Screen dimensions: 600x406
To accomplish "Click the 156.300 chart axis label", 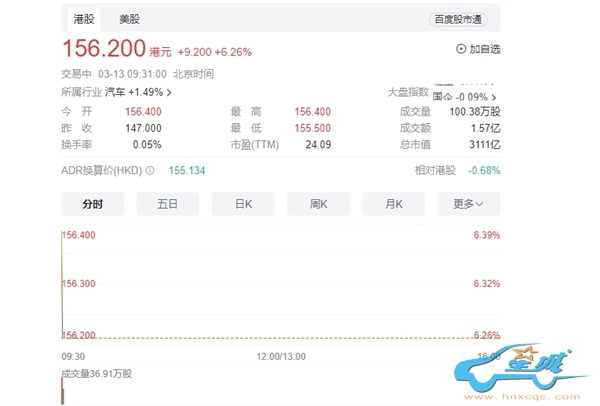I will (79, 284).
